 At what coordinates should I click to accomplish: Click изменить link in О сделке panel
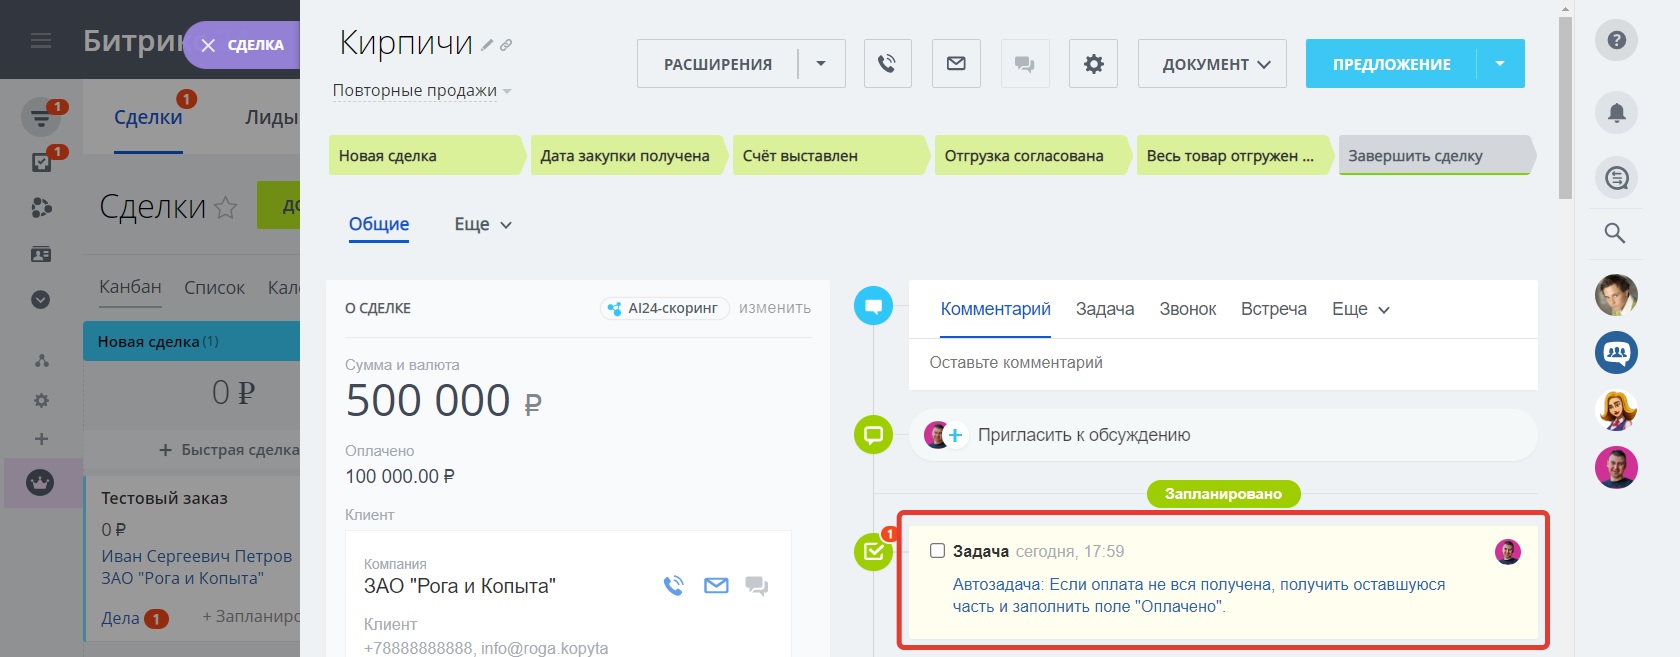coord(774,308)
